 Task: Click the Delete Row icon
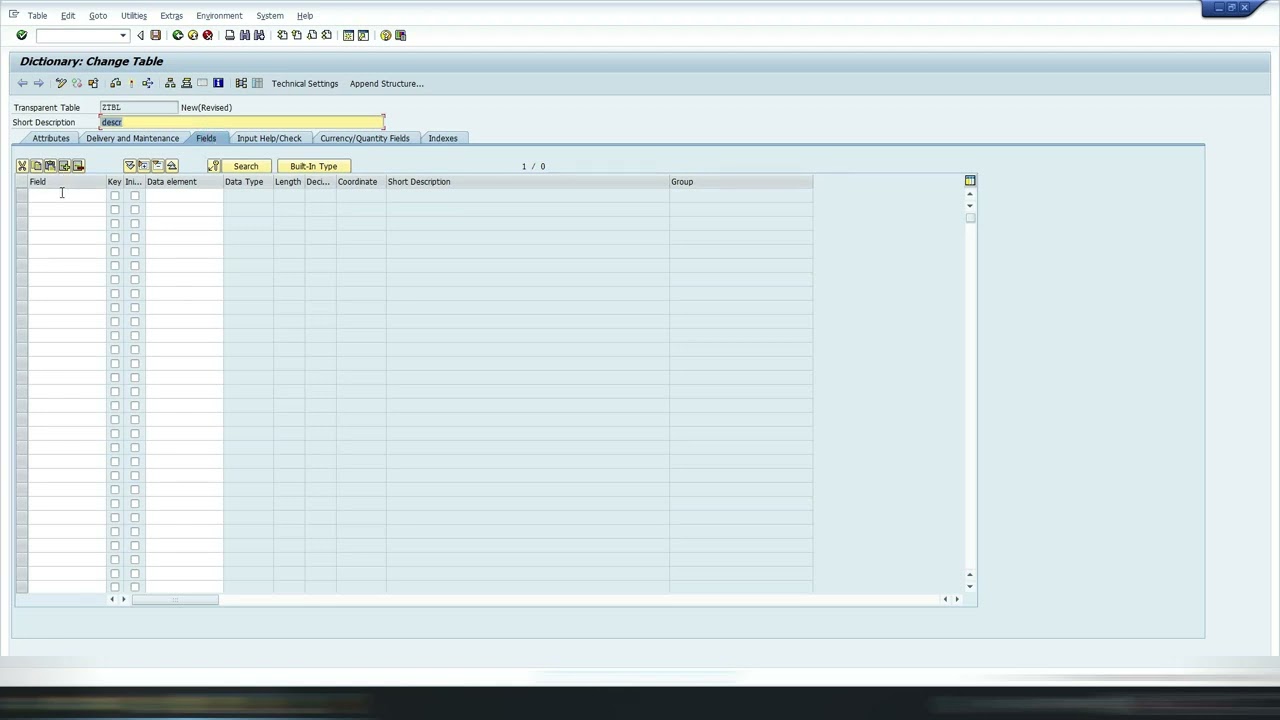pos(78,166)
